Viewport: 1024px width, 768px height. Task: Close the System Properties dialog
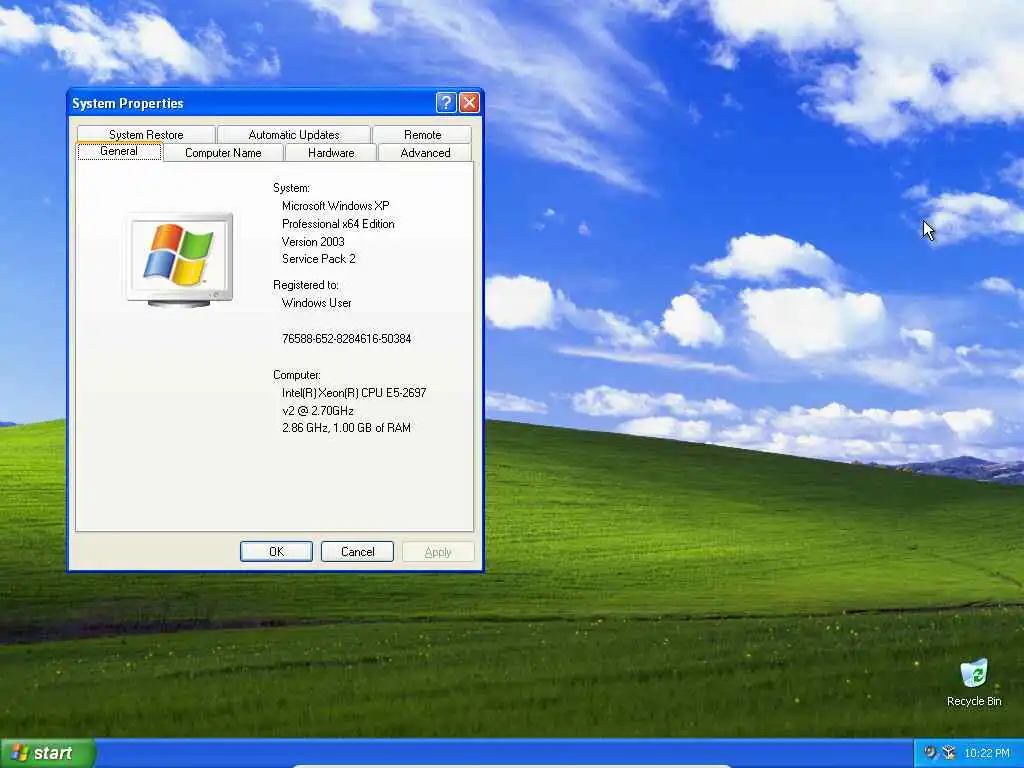click(470, 103)
